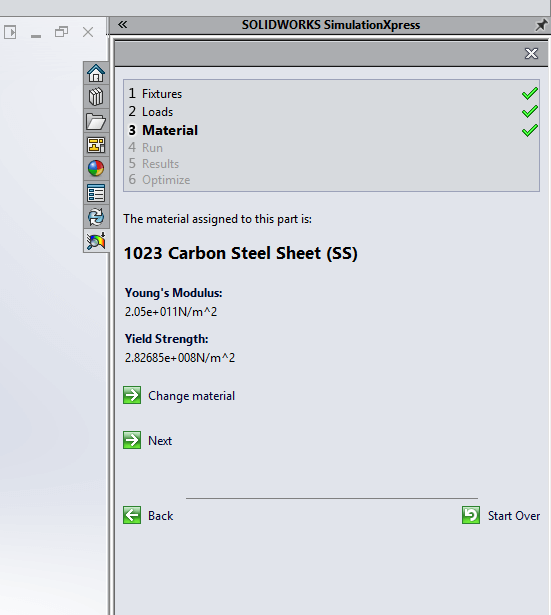
Task: Click the Young's Modulus label
Action: pos(173,293)
